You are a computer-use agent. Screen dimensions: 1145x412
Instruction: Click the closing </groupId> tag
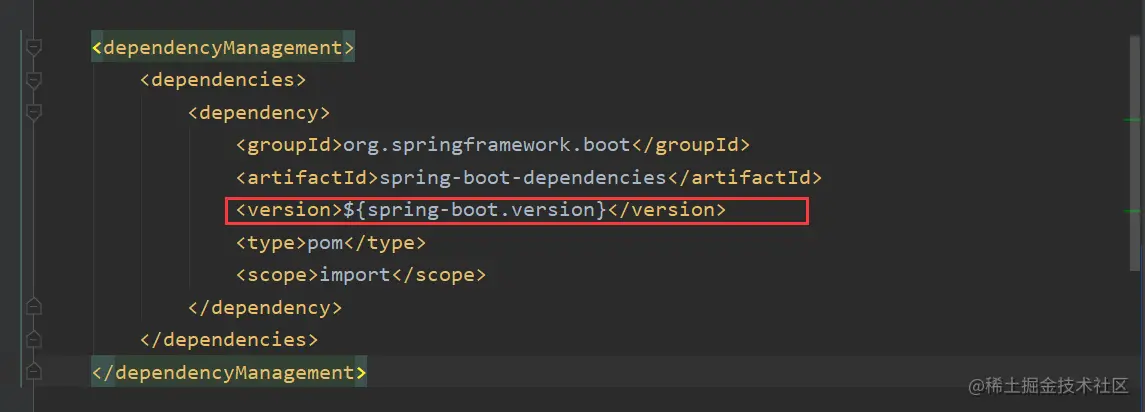point(690,145)
